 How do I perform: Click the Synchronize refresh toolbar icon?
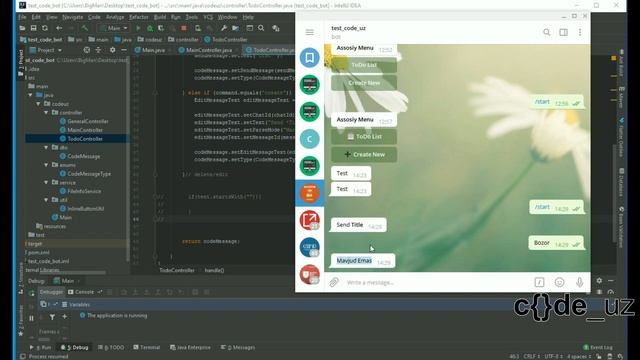pyautogui.click(x=45, y=28)
